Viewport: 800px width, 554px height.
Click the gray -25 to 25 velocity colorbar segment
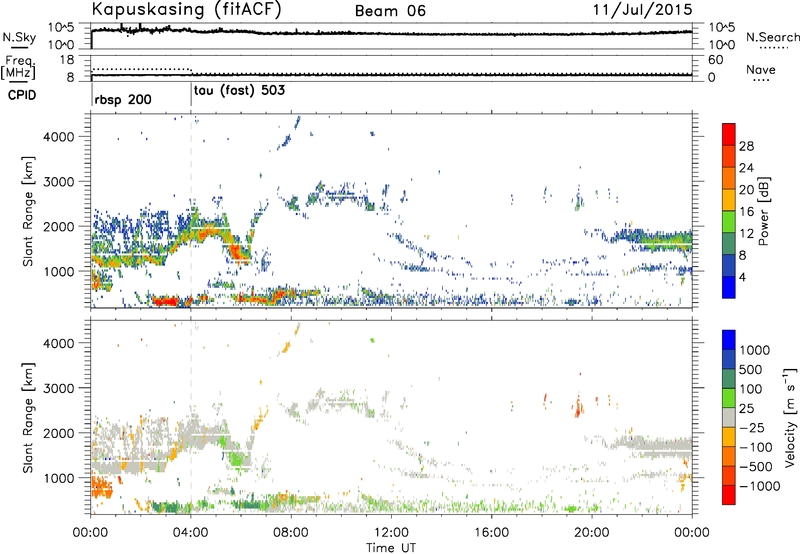click(x=729, y=417)
